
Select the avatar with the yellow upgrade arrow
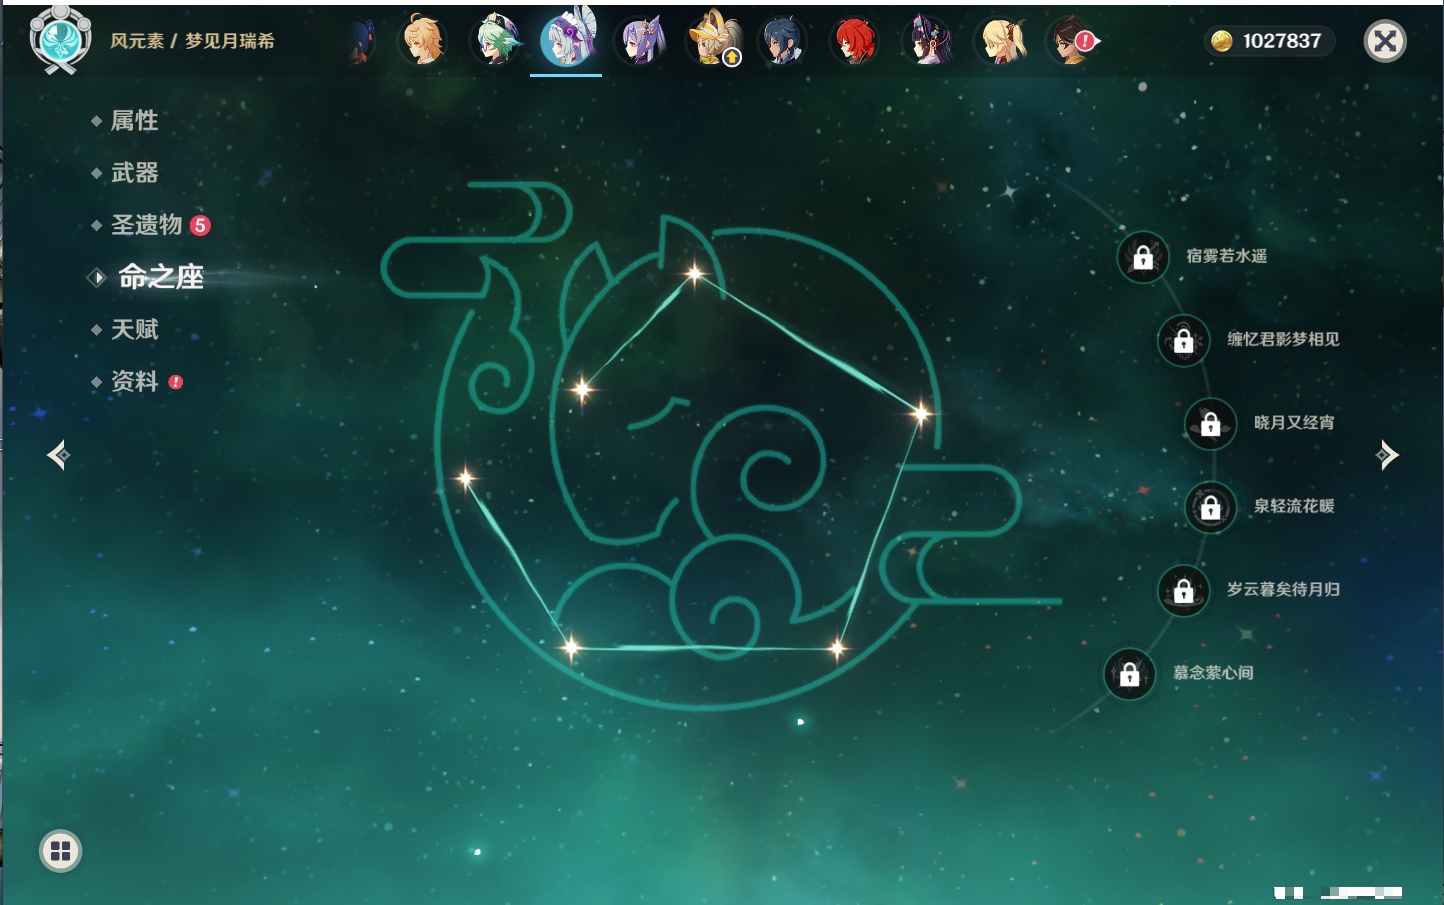[x=712, y=41]
